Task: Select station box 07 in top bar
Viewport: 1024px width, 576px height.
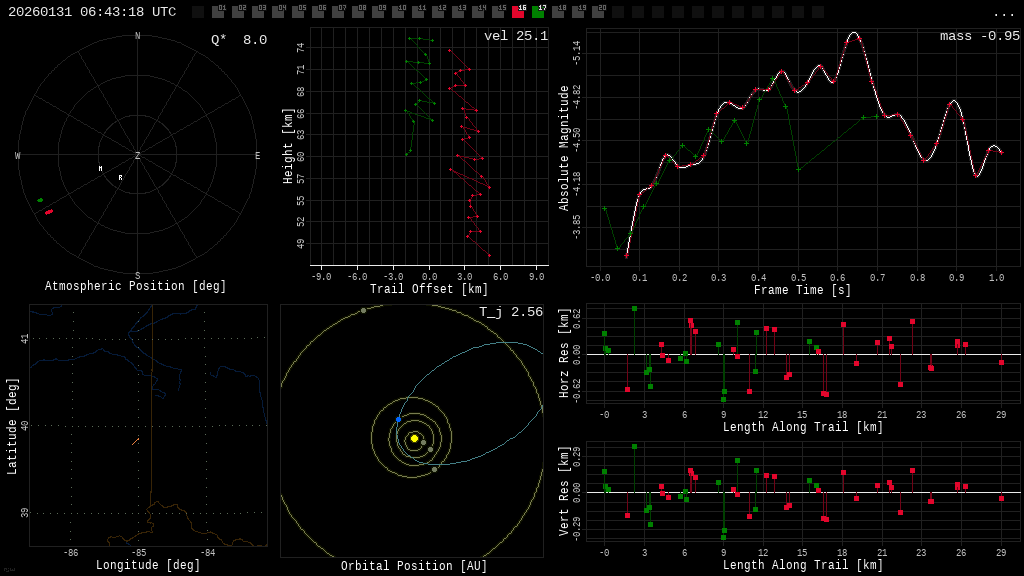Action: [x=338, y=11]
